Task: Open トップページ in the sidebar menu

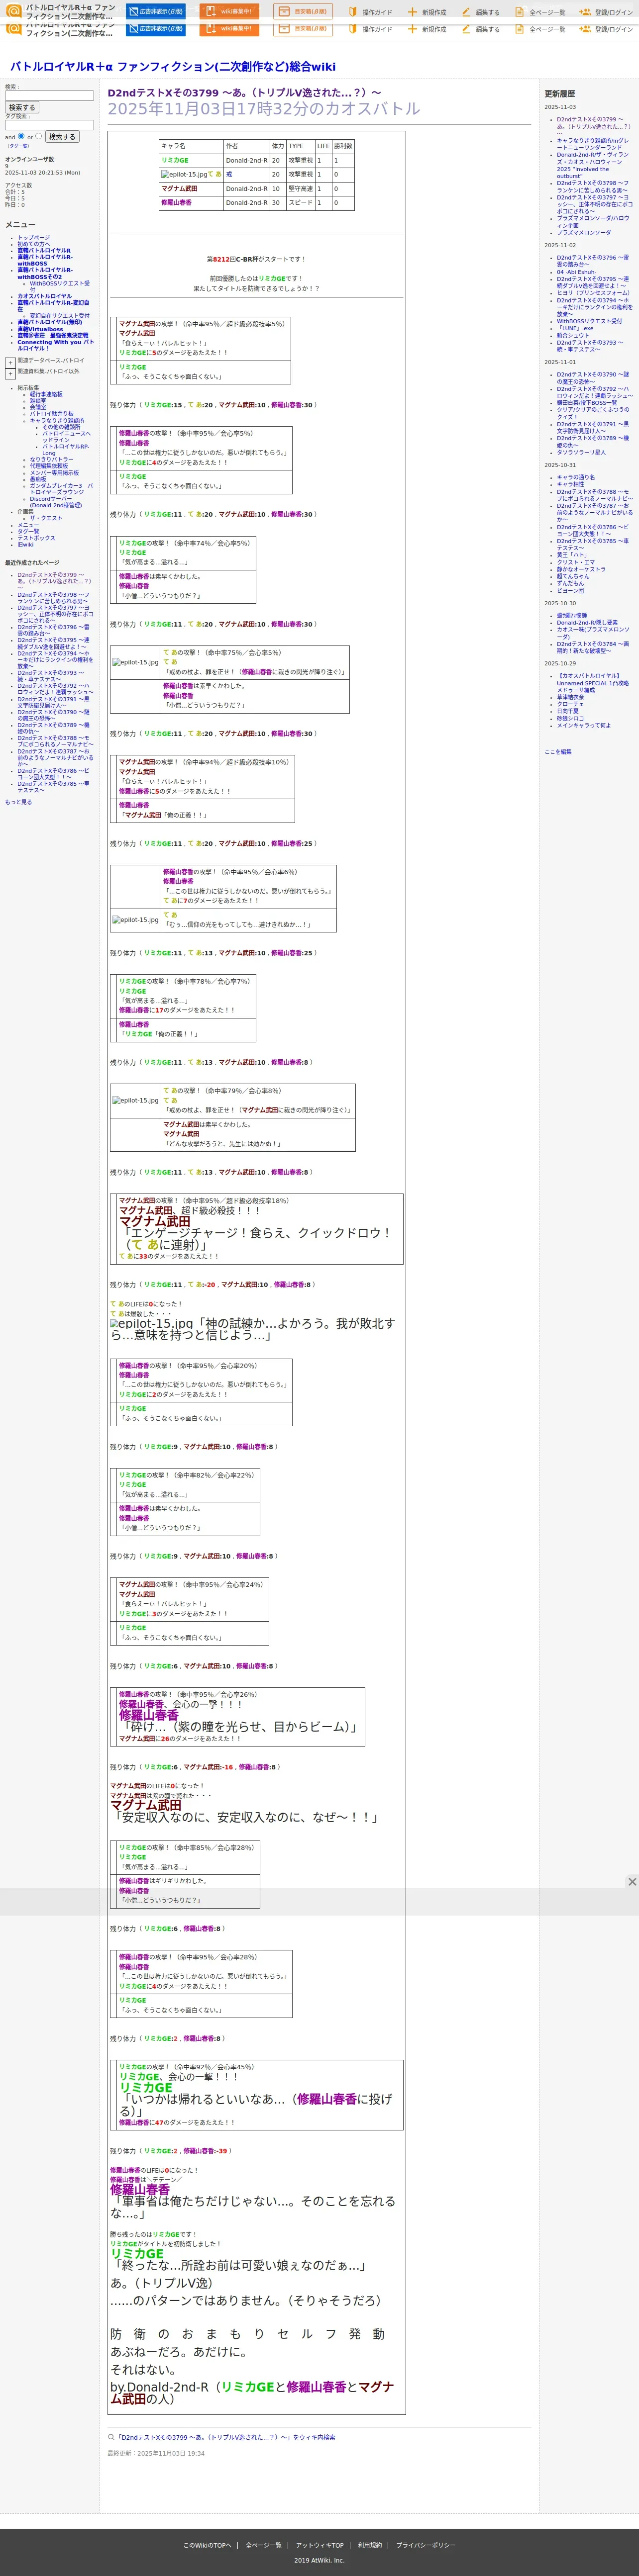Action: point(33,238)
